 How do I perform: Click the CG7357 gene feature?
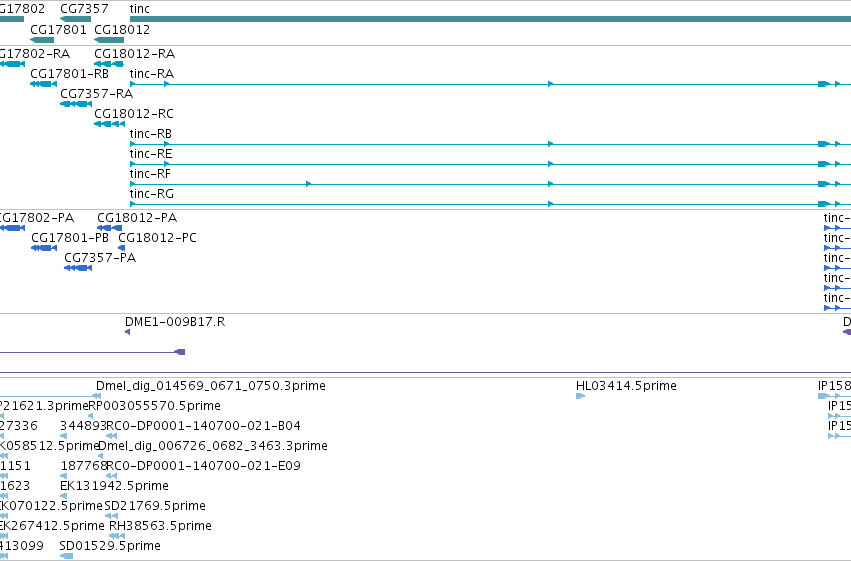pyautogui.click(x=75, y=19)
